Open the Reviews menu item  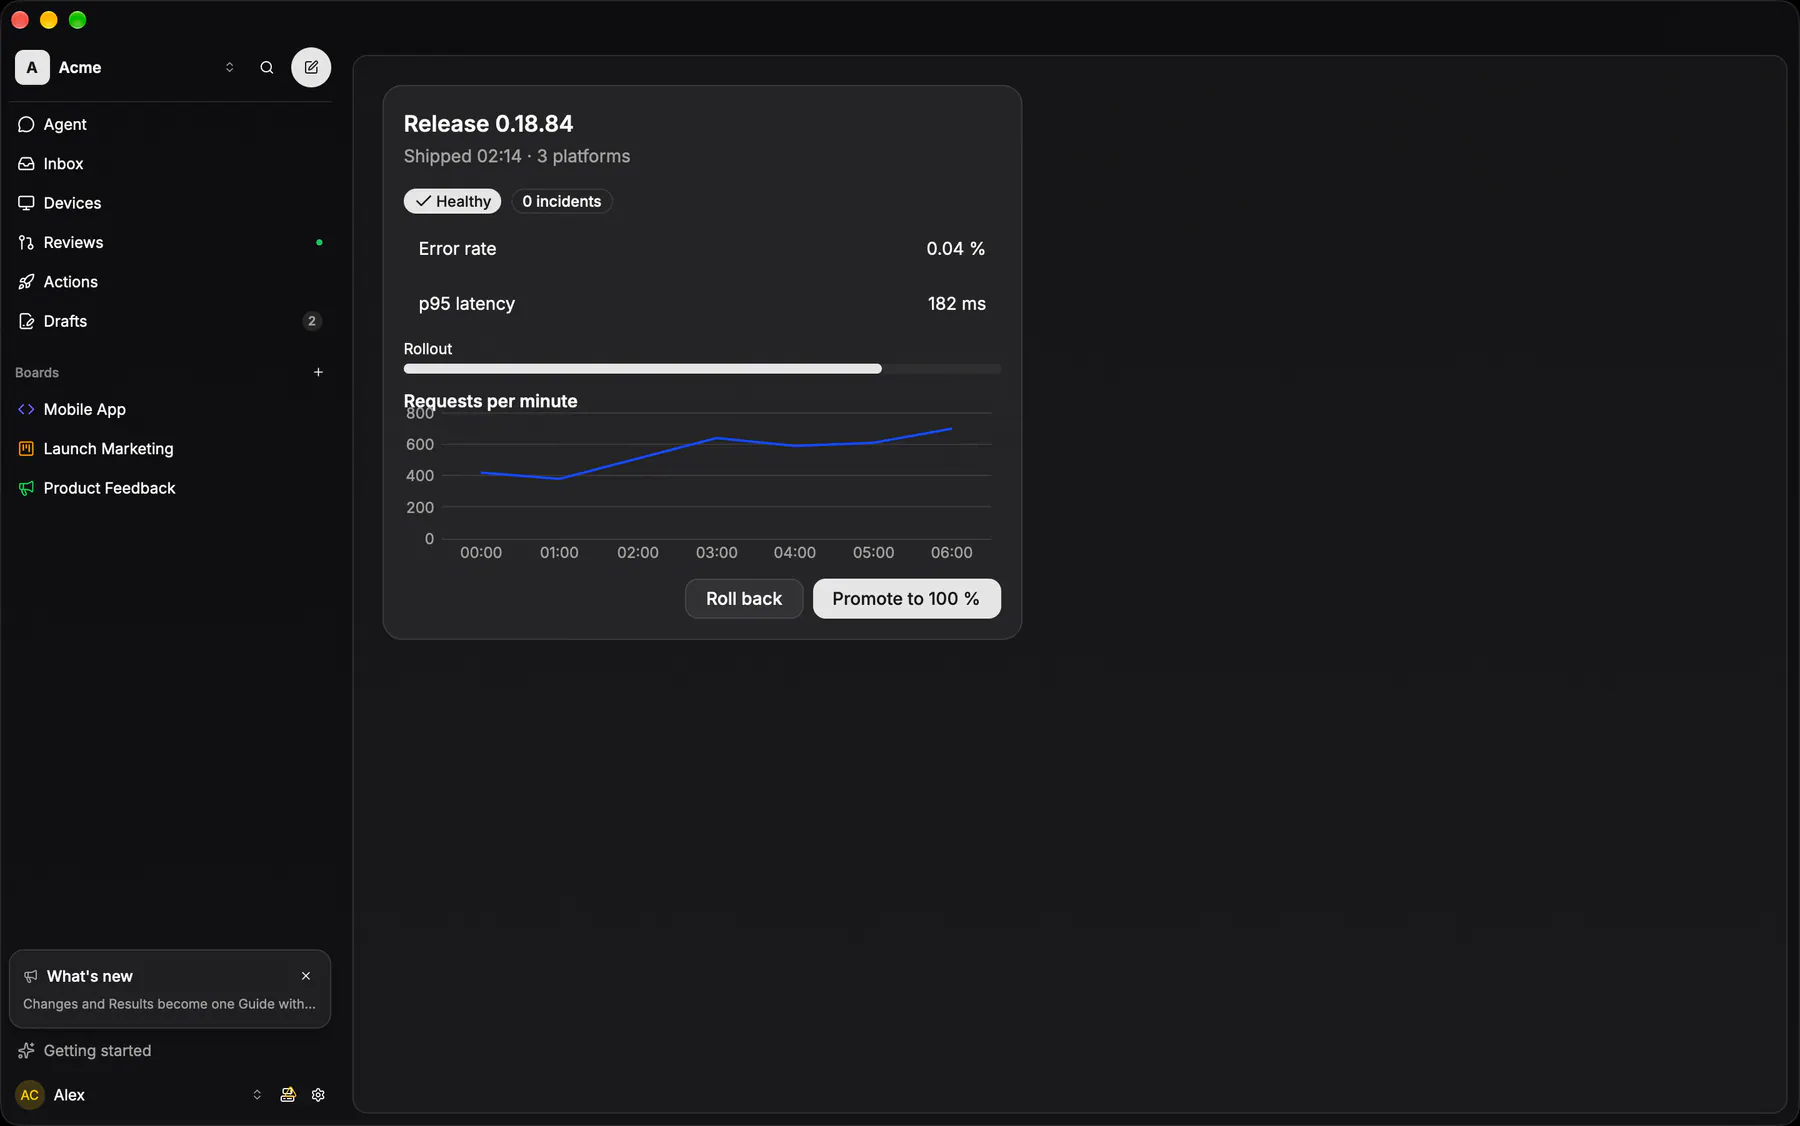point(170,242)
